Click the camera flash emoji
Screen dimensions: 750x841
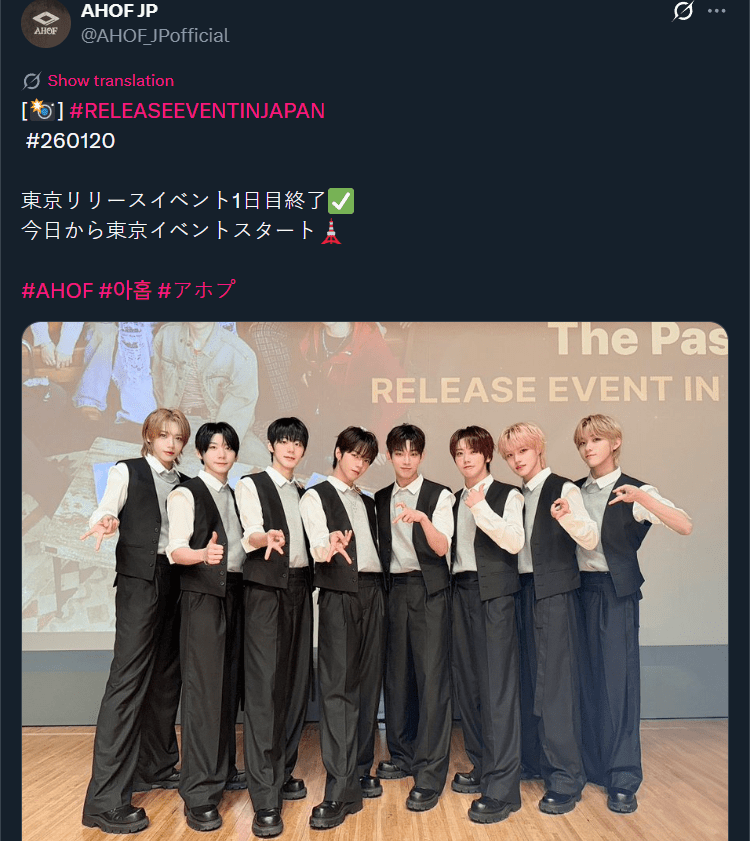(x=42, y=110)
